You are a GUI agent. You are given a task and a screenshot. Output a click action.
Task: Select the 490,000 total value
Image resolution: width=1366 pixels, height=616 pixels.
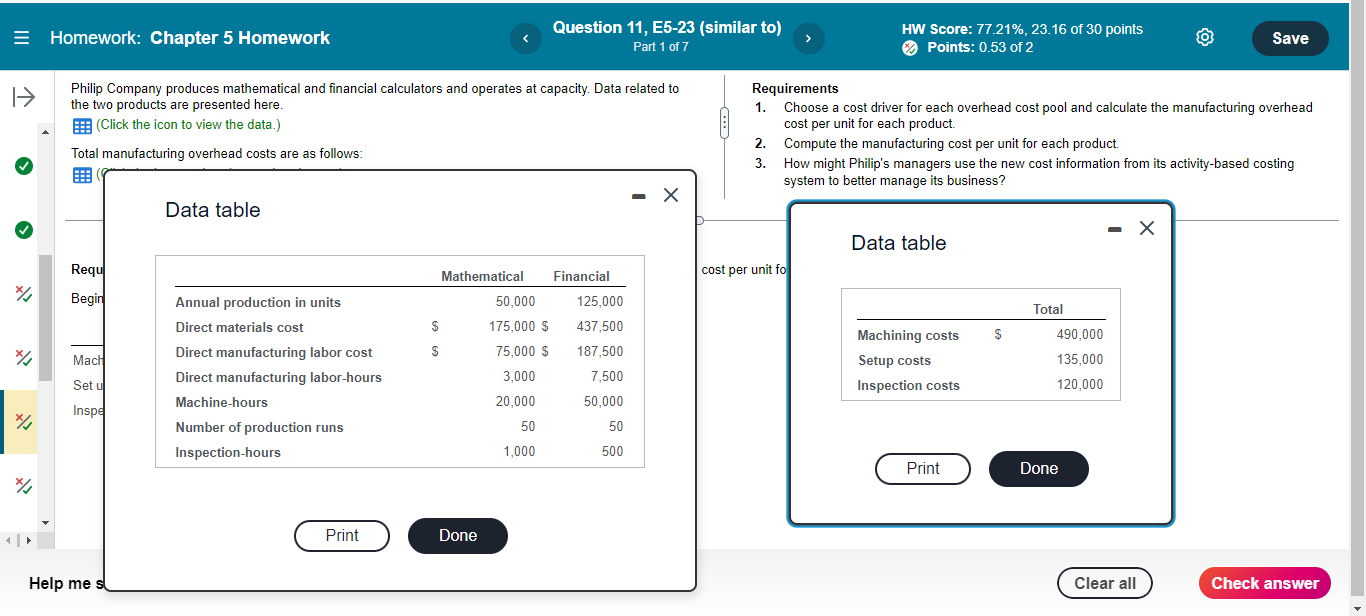click(1080, 334)
